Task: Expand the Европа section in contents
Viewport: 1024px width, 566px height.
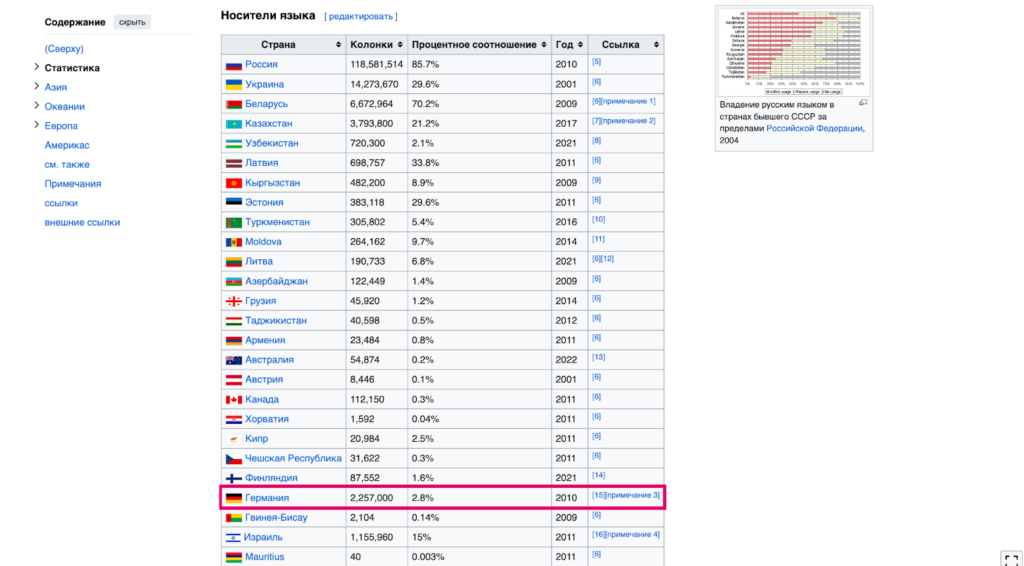Action: point(36,126)
